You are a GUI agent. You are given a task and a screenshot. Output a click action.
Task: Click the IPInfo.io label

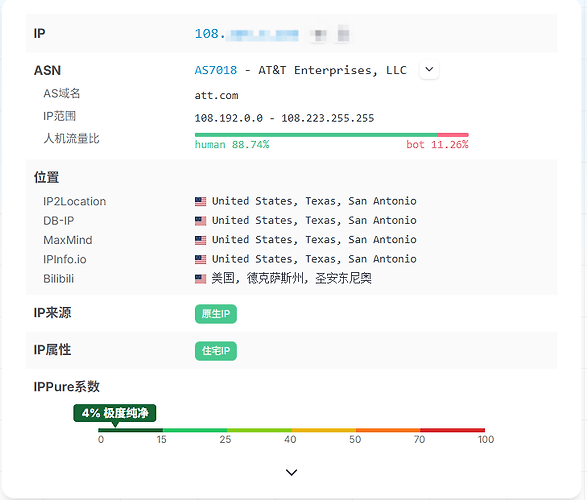click(x=65, y=259)
